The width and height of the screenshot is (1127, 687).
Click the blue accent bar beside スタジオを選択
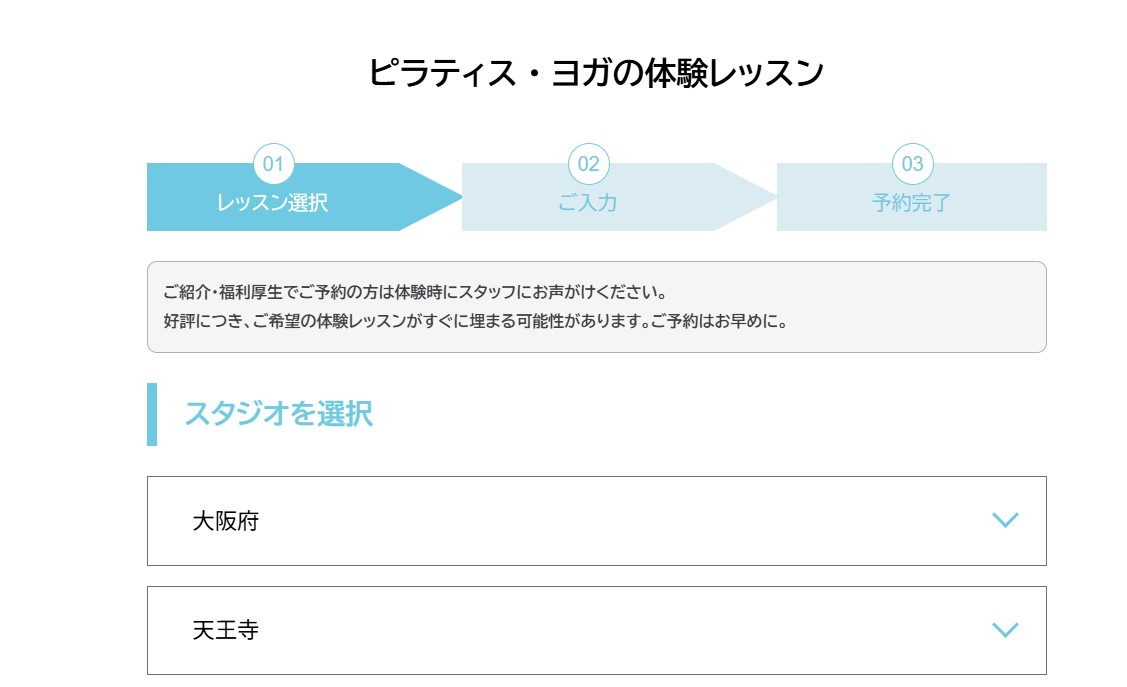pos(152,414)
